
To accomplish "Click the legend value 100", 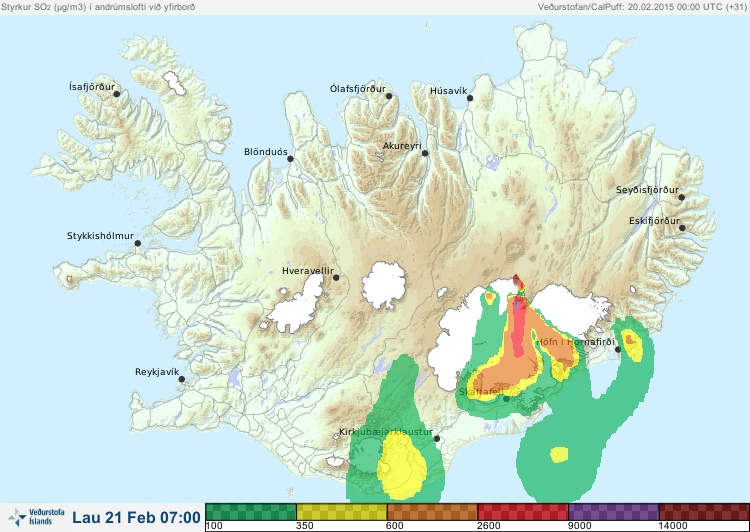I will 214,526.
